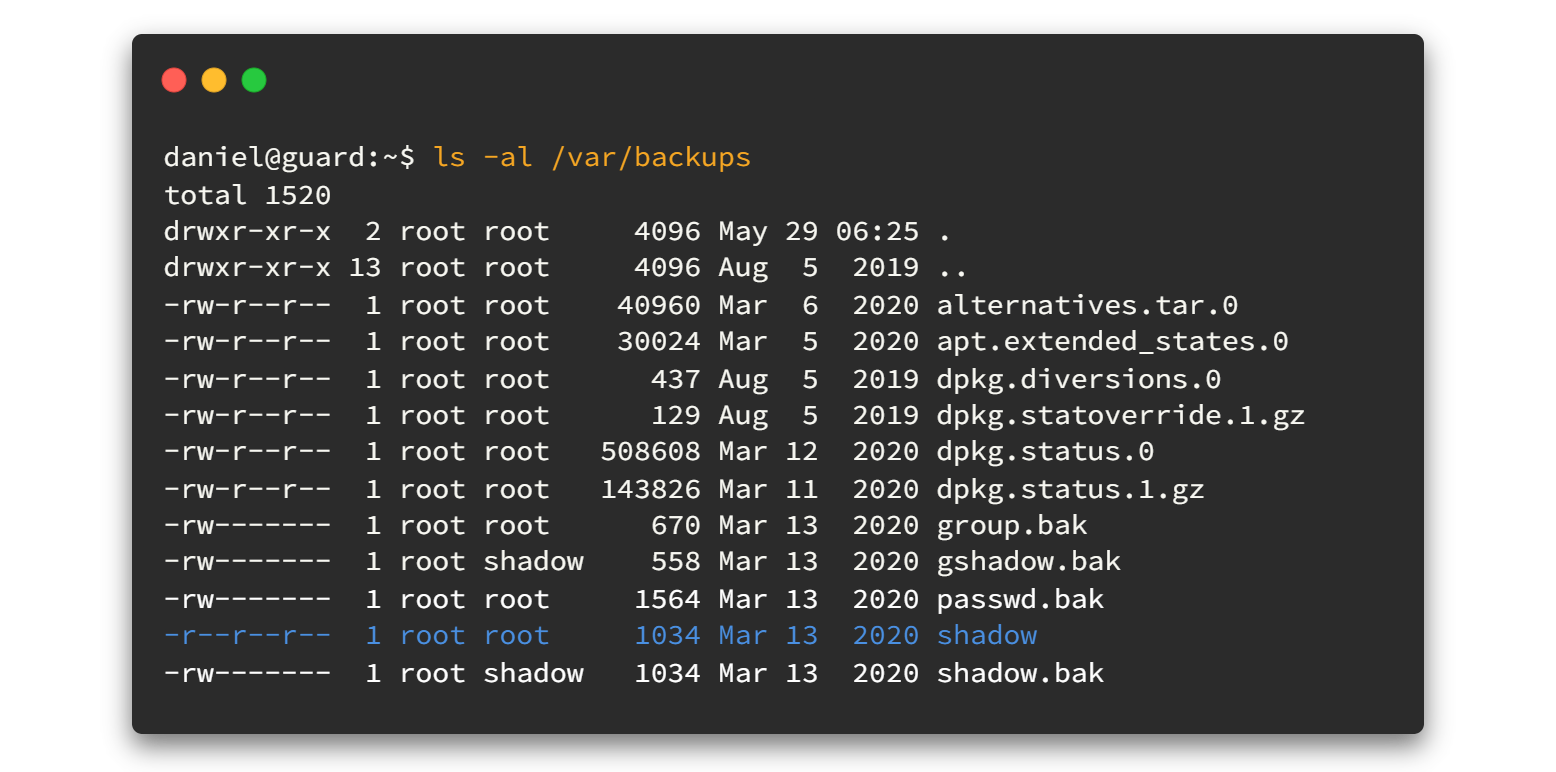Click the passwd.bak filename

(1020, 599)
